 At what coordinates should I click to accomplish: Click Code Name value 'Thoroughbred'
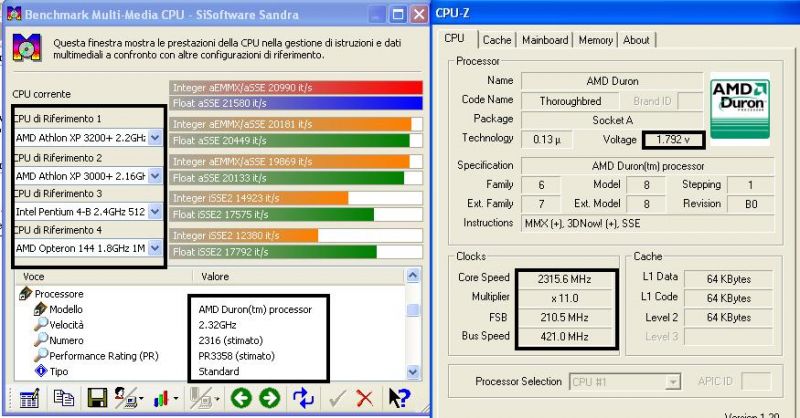pyautogui.click(x=570, y=101)
